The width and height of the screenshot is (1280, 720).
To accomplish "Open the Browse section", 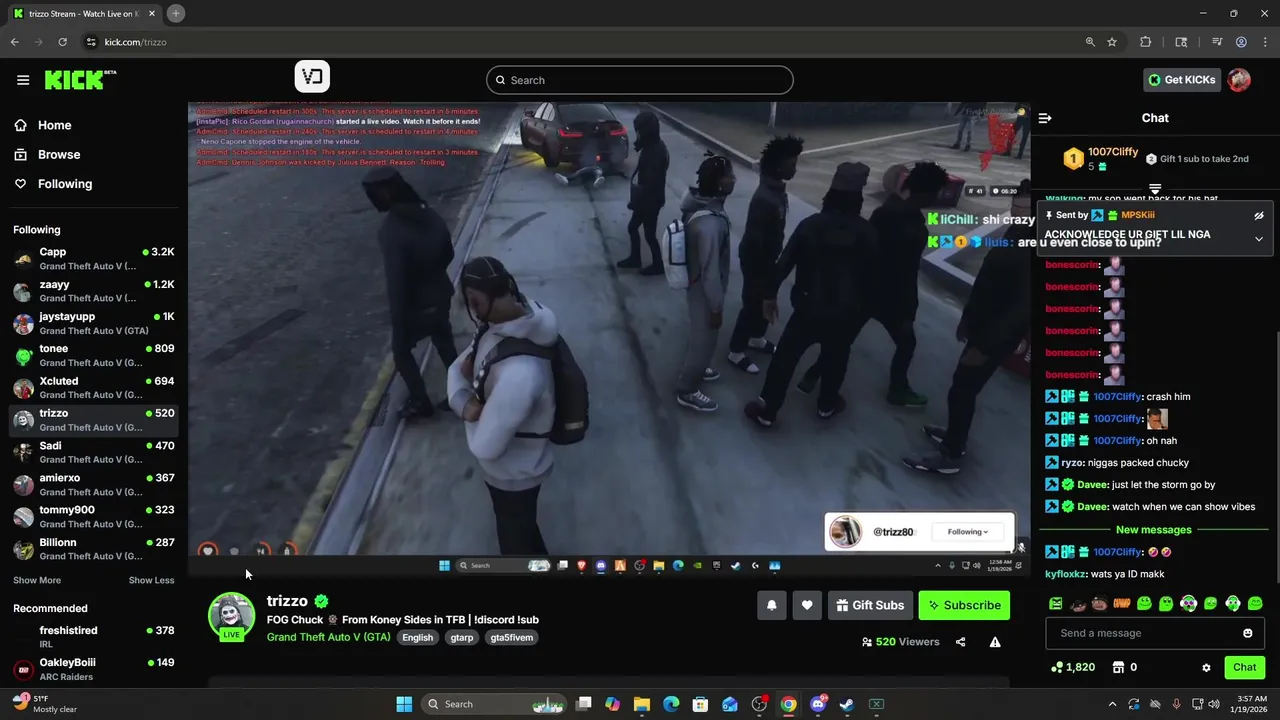I will 47,154.
